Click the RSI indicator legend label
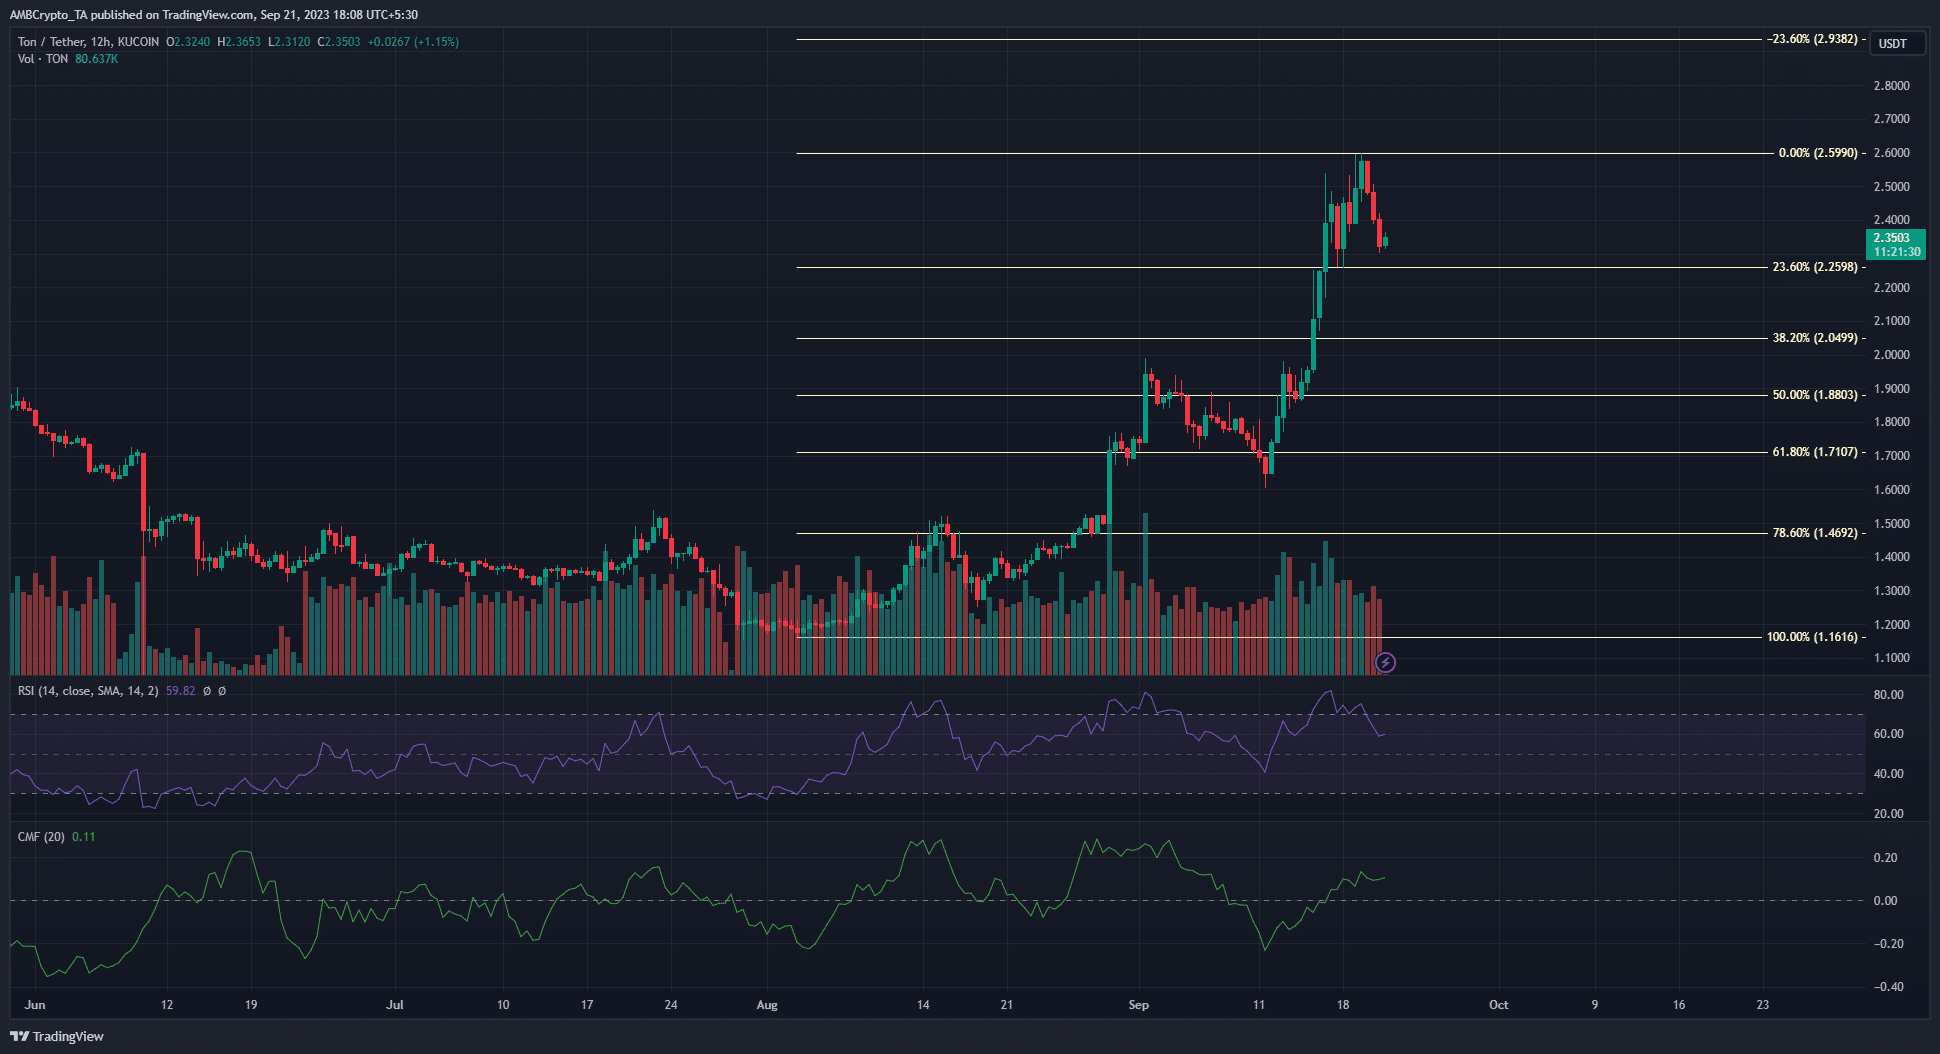 (88, 691)
